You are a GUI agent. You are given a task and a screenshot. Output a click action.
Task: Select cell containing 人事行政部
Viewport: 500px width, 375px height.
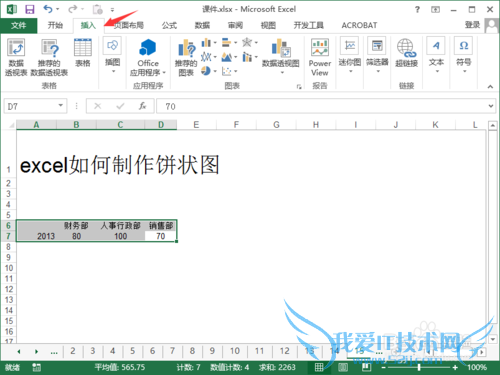[120, 226]
